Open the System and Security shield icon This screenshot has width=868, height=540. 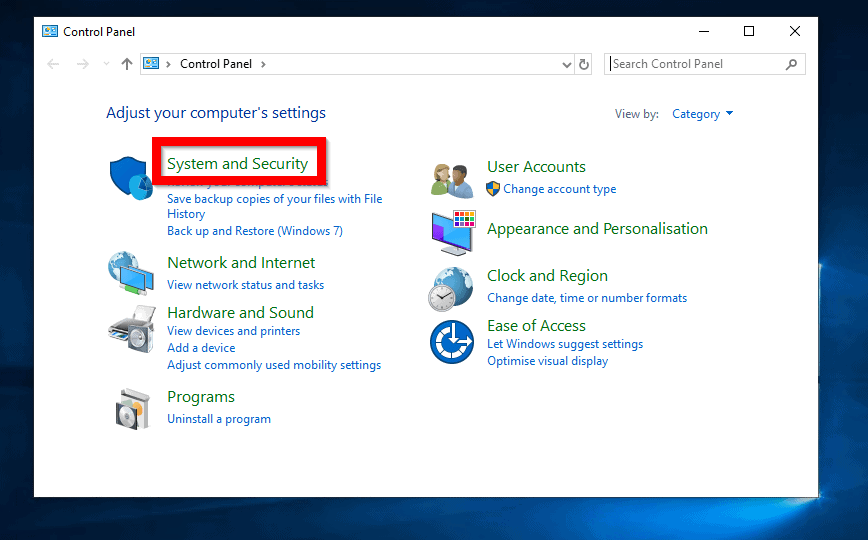(x=131, y=178)
